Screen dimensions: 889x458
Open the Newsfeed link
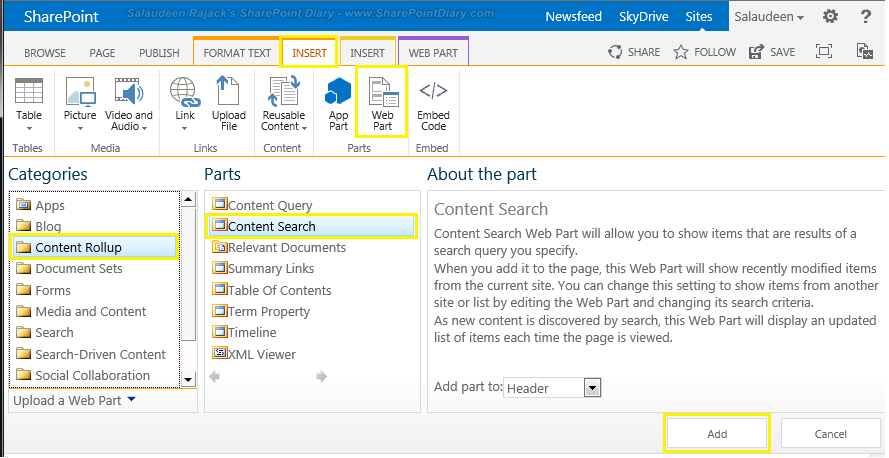click(x=573, y=16)
